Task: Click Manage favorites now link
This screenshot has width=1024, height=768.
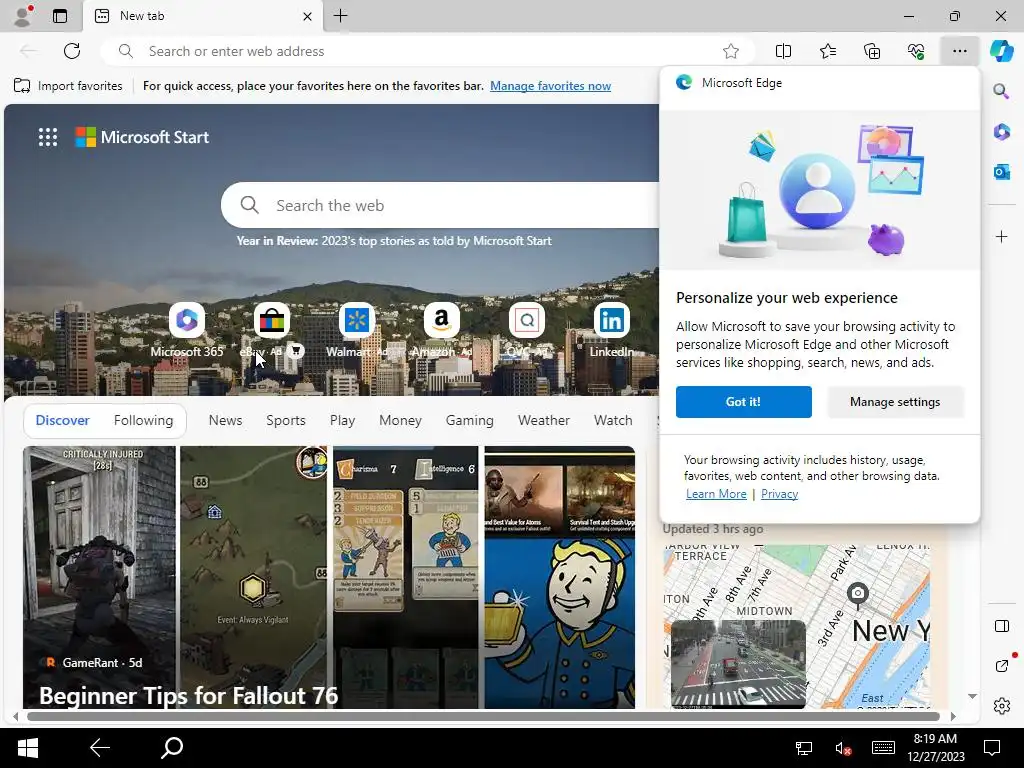Action: point(551,86)
